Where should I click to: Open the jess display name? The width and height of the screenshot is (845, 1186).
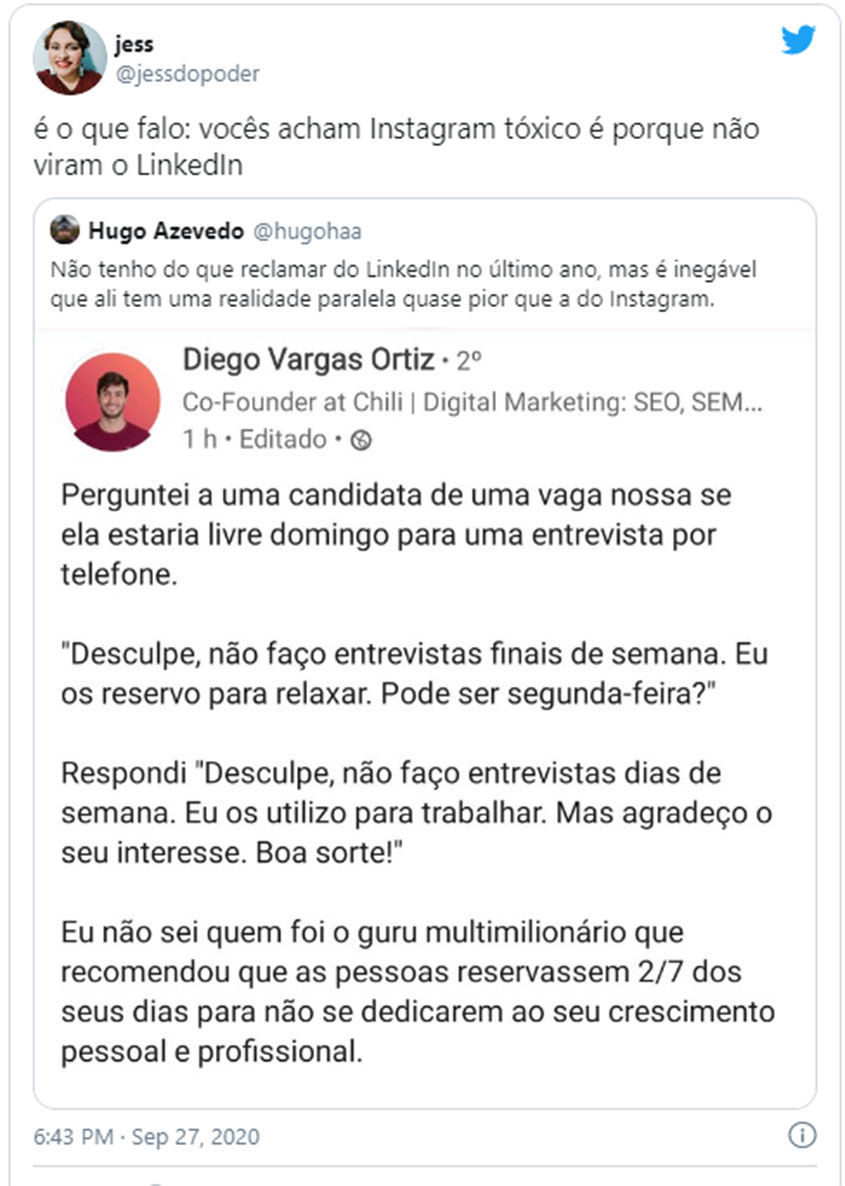tap(134, 45)
